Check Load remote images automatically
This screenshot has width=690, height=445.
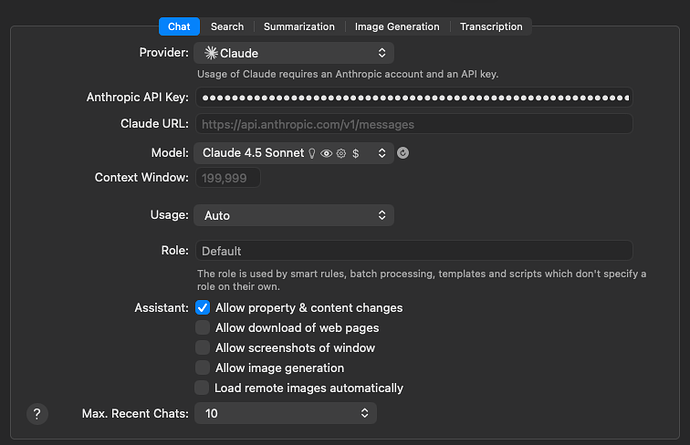pyautogui.click(x=203, y=388)
